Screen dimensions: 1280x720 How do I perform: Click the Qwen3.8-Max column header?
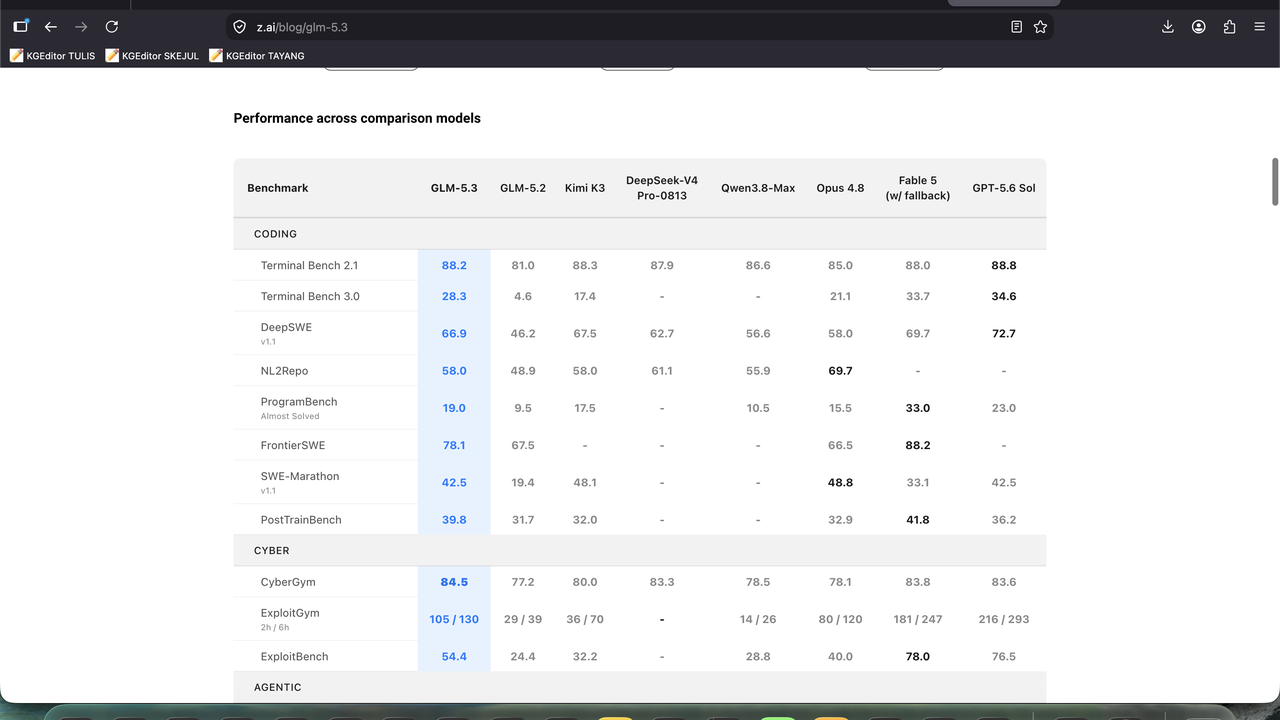[758, 188]
